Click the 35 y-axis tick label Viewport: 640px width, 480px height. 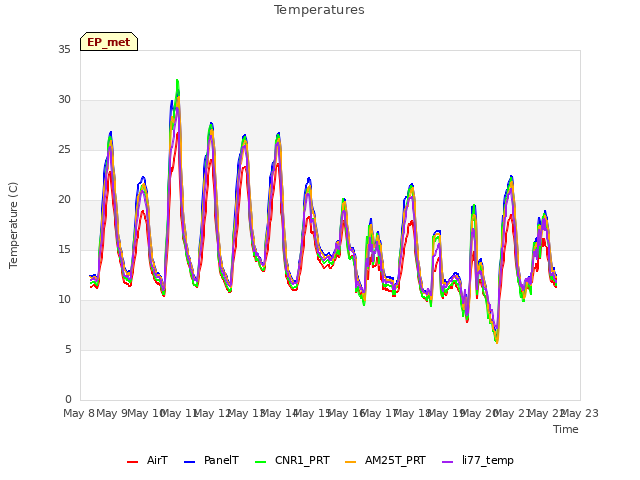click(x=64, y=49)
